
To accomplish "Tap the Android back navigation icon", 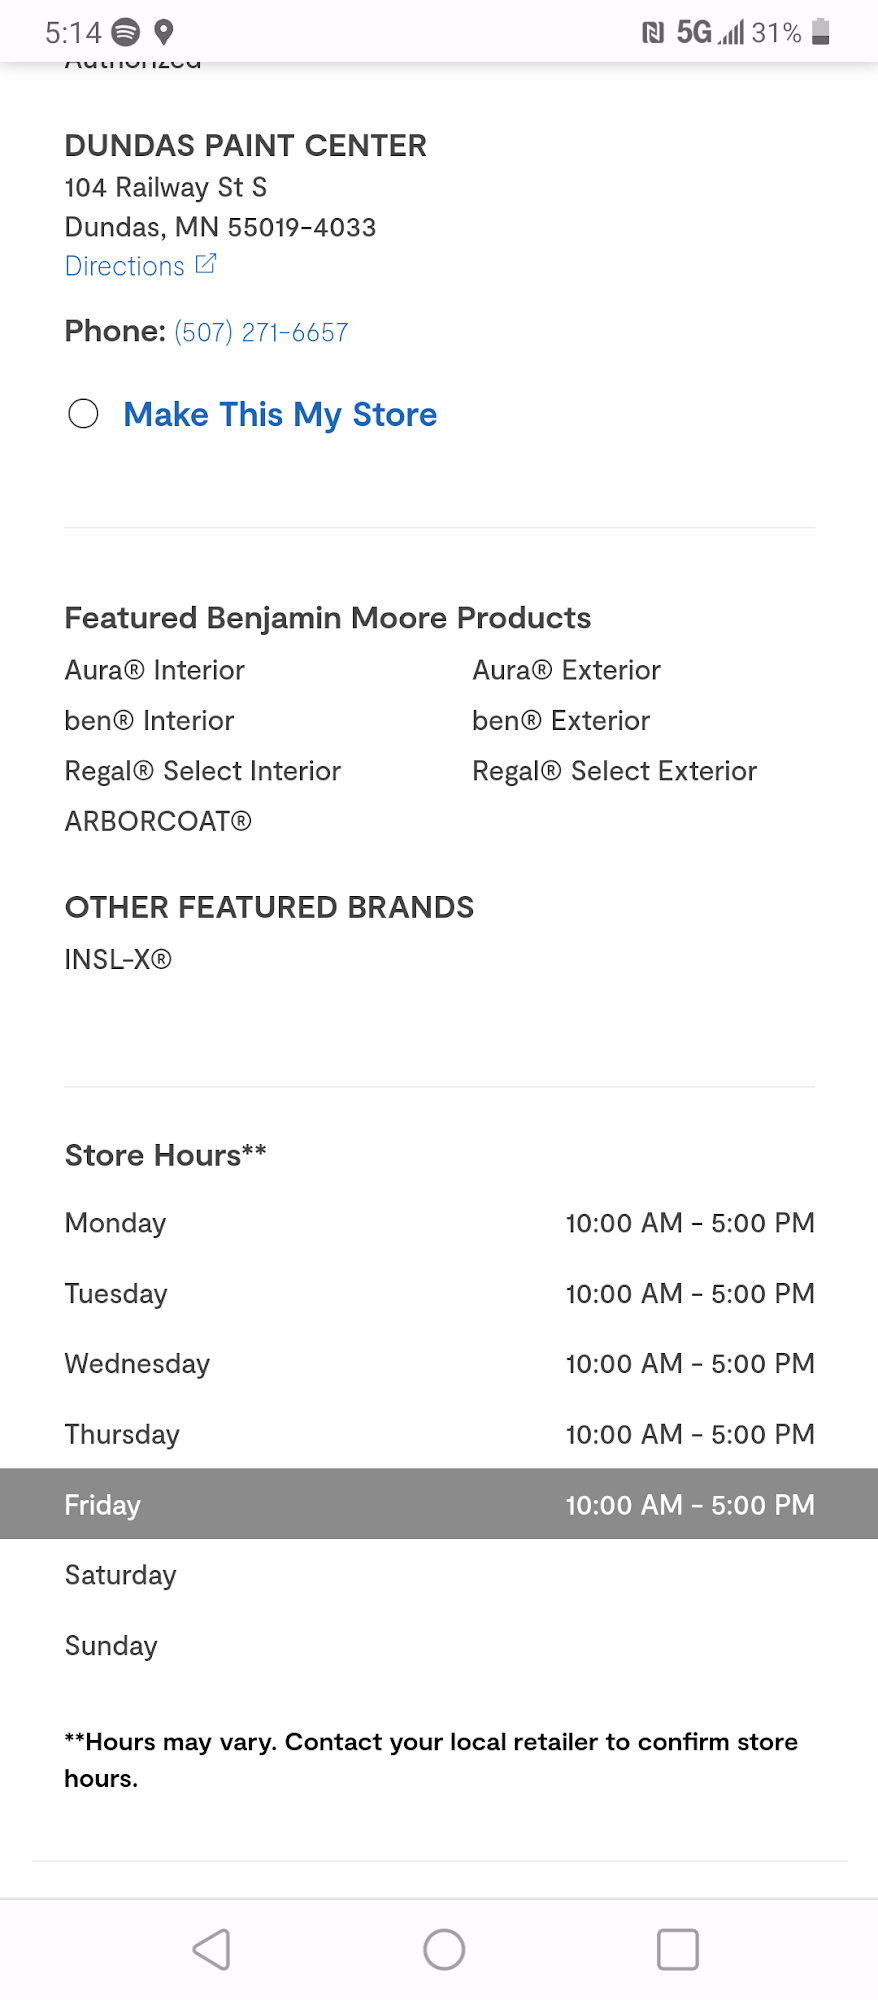I will pos(212,1949).
